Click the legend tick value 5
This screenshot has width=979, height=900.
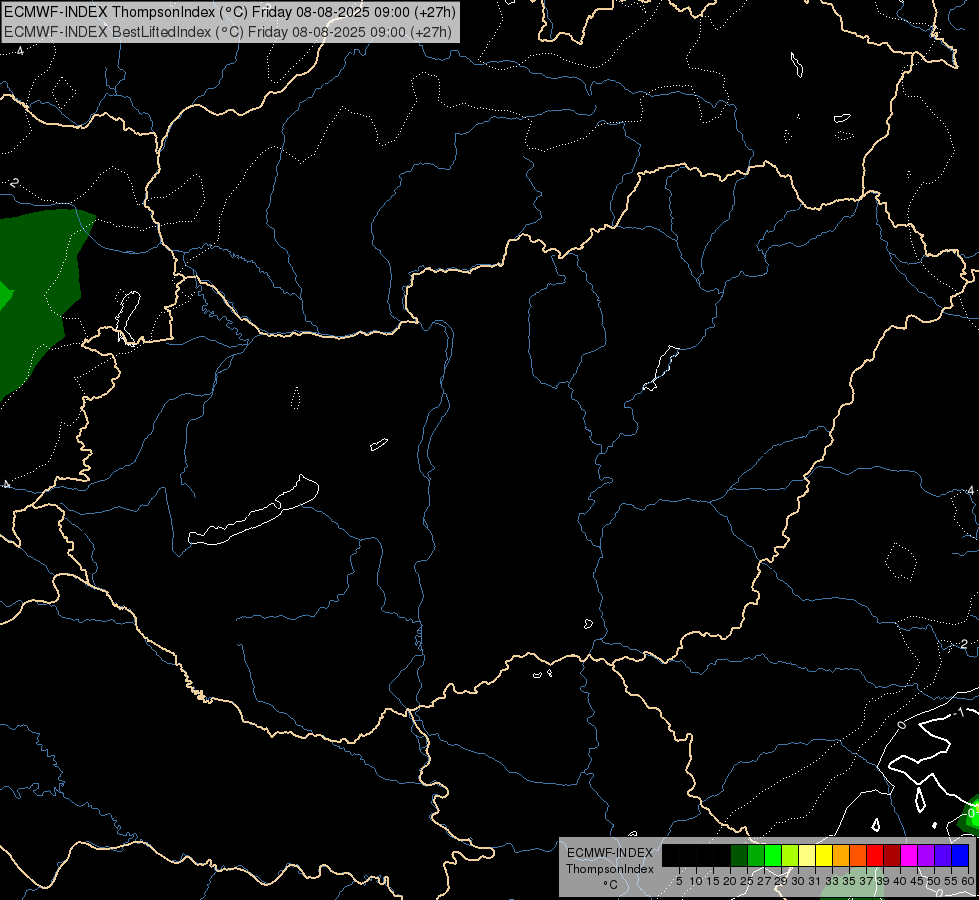click(x=679, y=881)
